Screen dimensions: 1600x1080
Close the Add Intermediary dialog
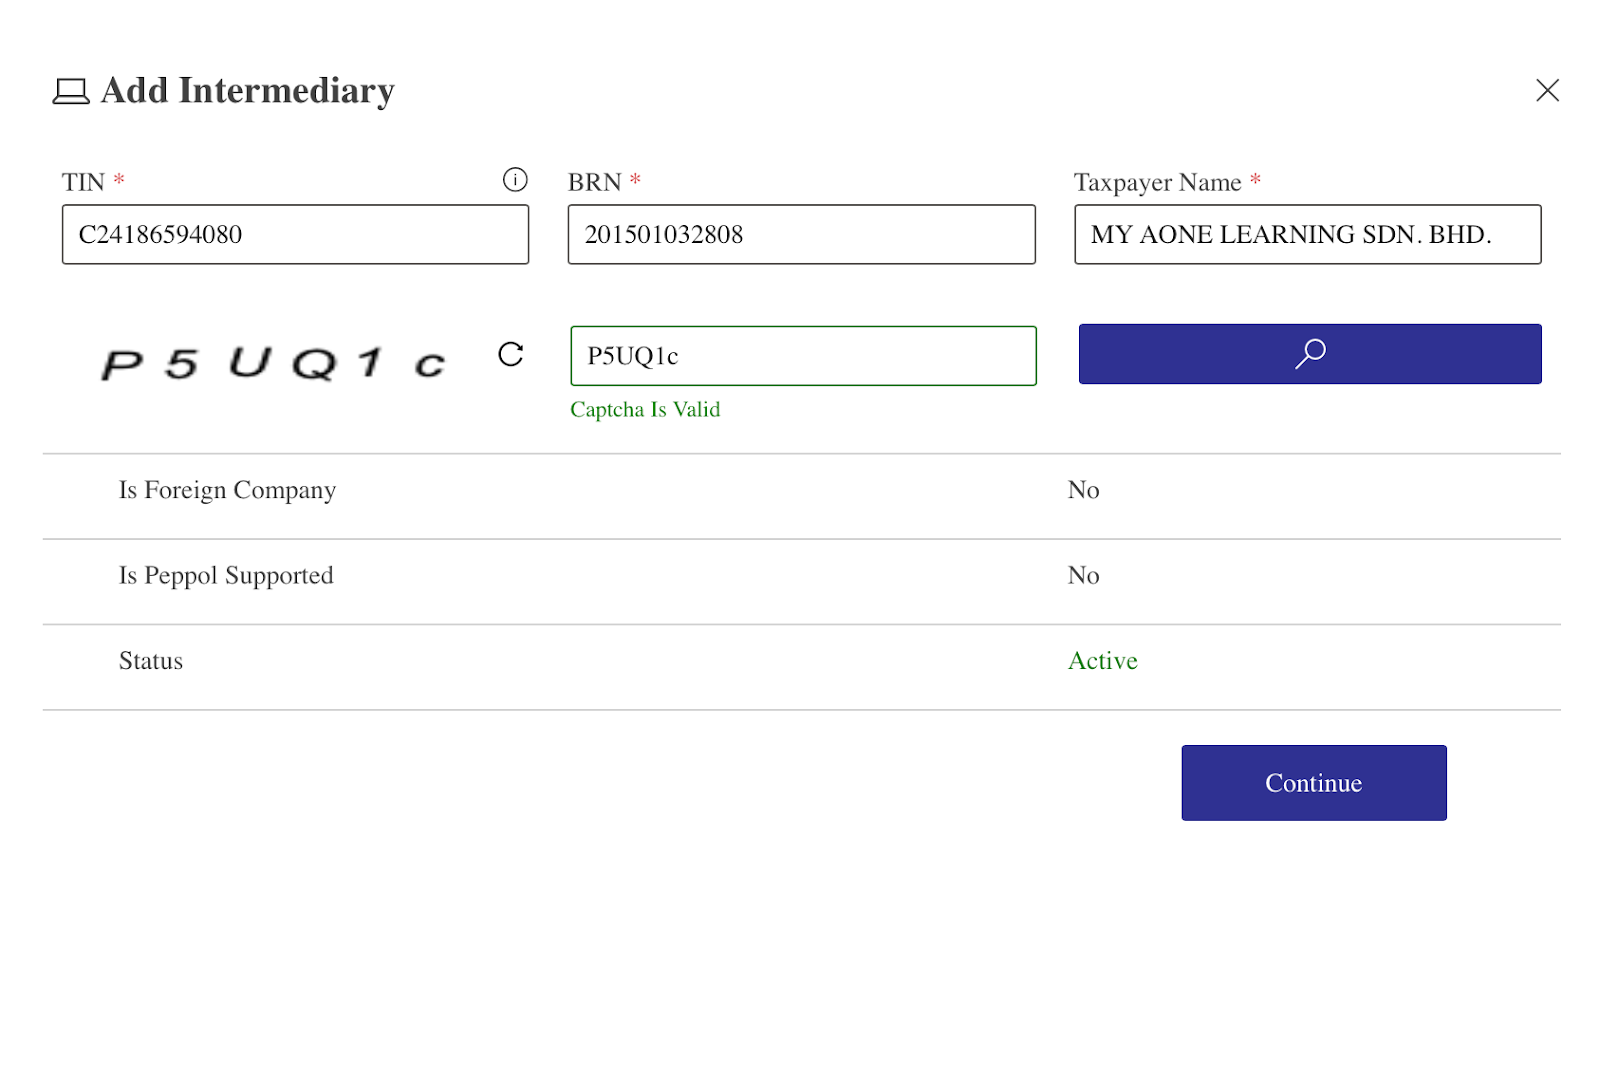1547,90
